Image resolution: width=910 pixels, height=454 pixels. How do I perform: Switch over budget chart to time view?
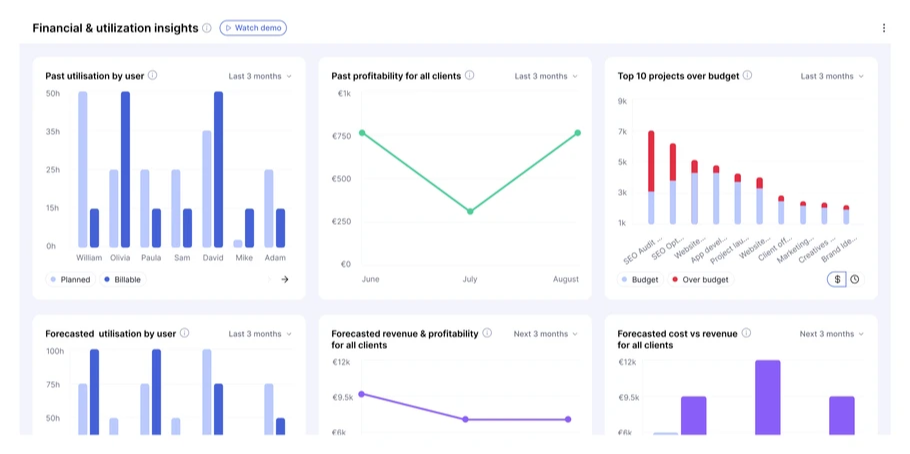click(x=855, y=280)
